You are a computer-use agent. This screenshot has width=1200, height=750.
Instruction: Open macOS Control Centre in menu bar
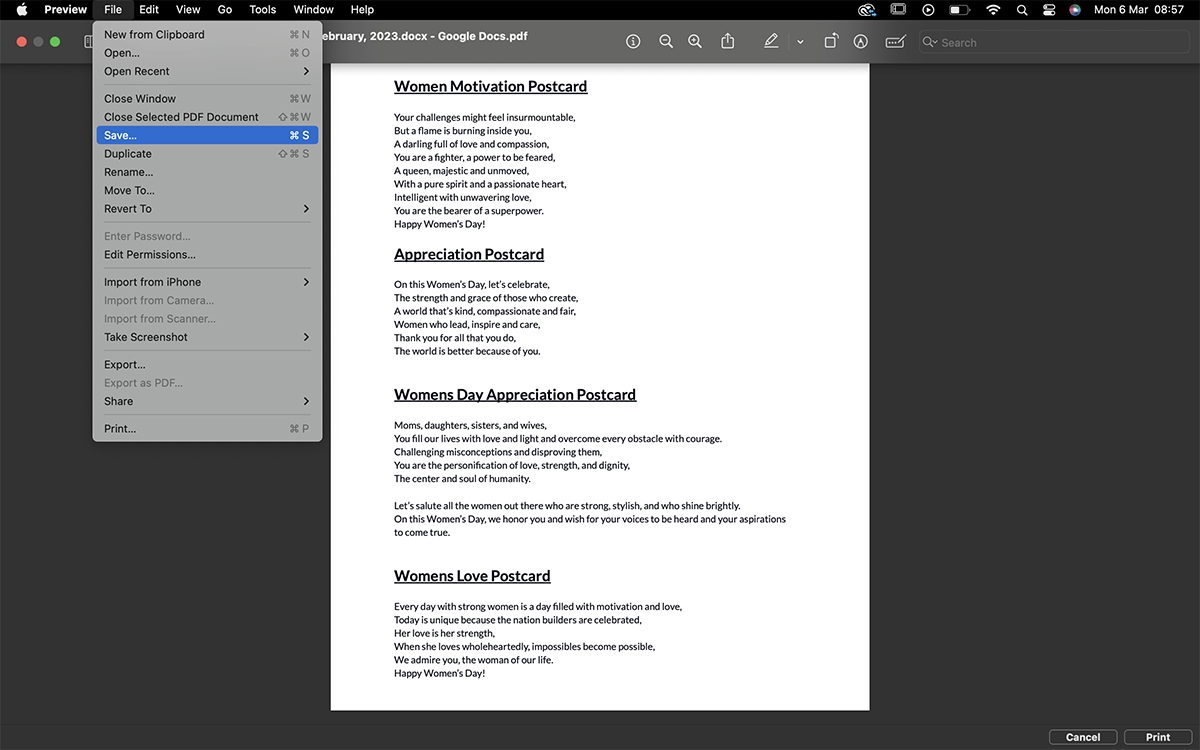click(1049, 9)
